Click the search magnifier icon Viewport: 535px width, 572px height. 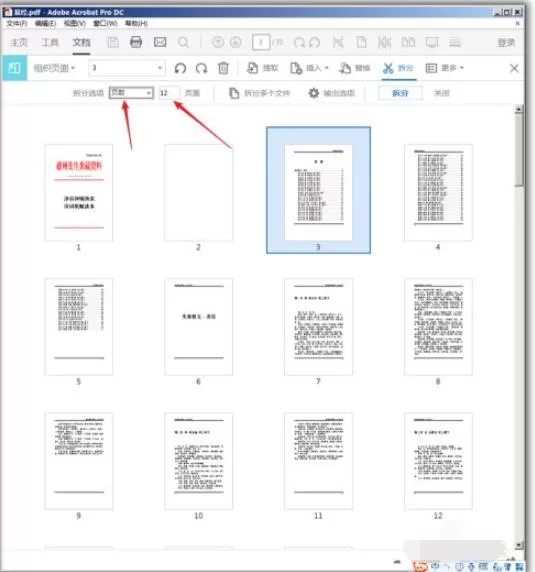point(183,43)
